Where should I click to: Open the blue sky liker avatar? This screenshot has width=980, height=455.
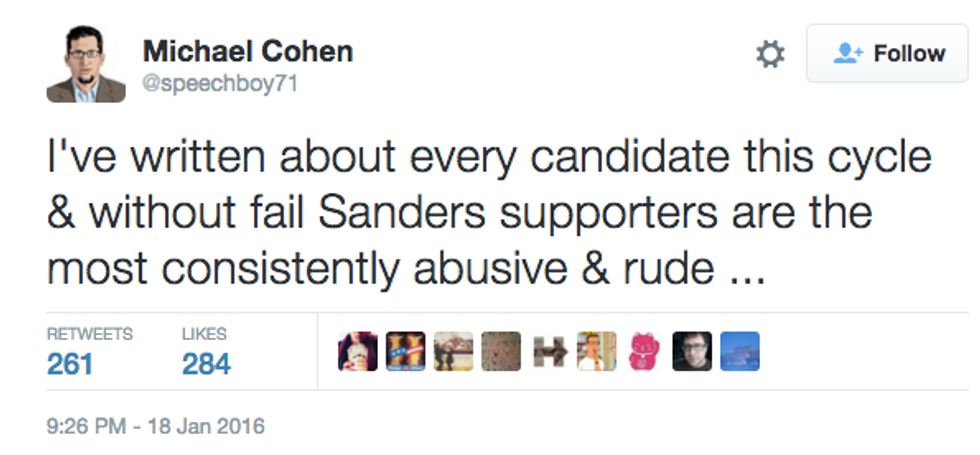pos(740,352)
